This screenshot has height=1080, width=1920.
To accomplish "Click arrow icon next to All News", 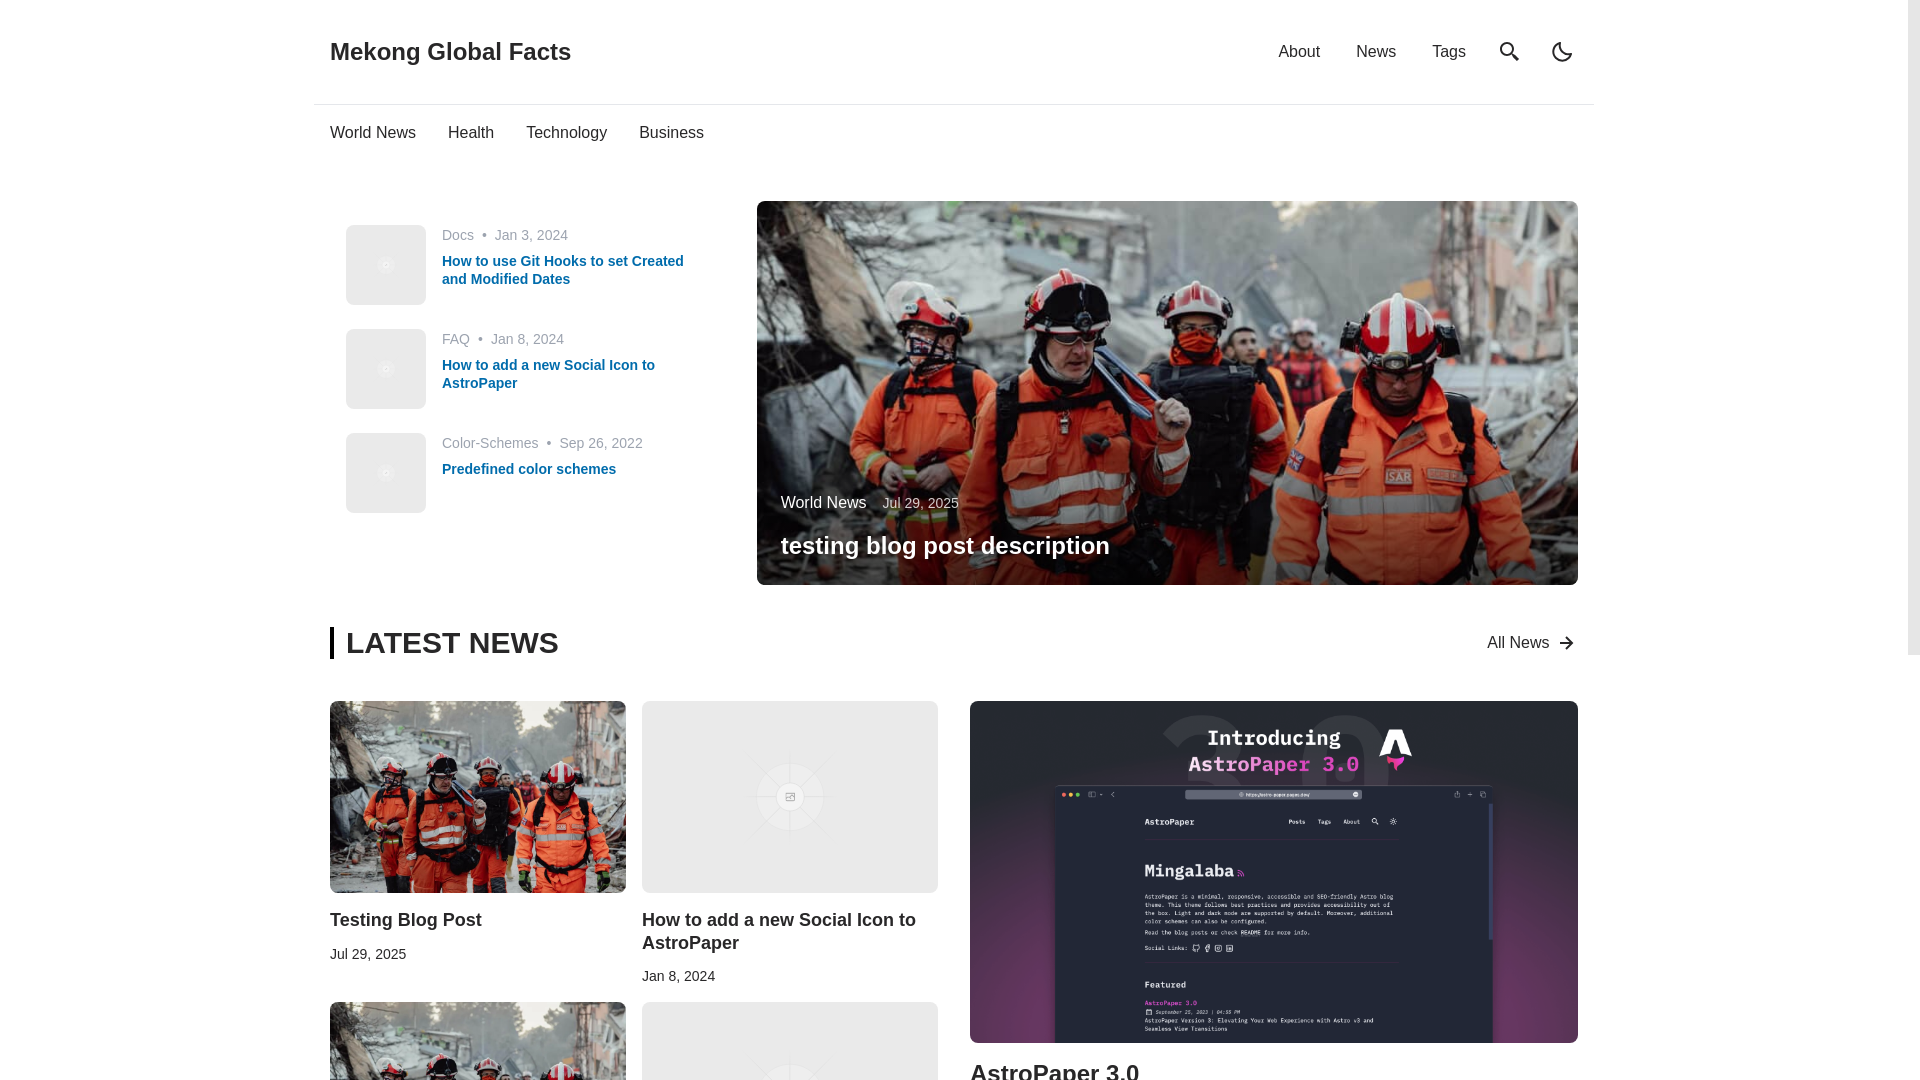I will [1566, 643].
